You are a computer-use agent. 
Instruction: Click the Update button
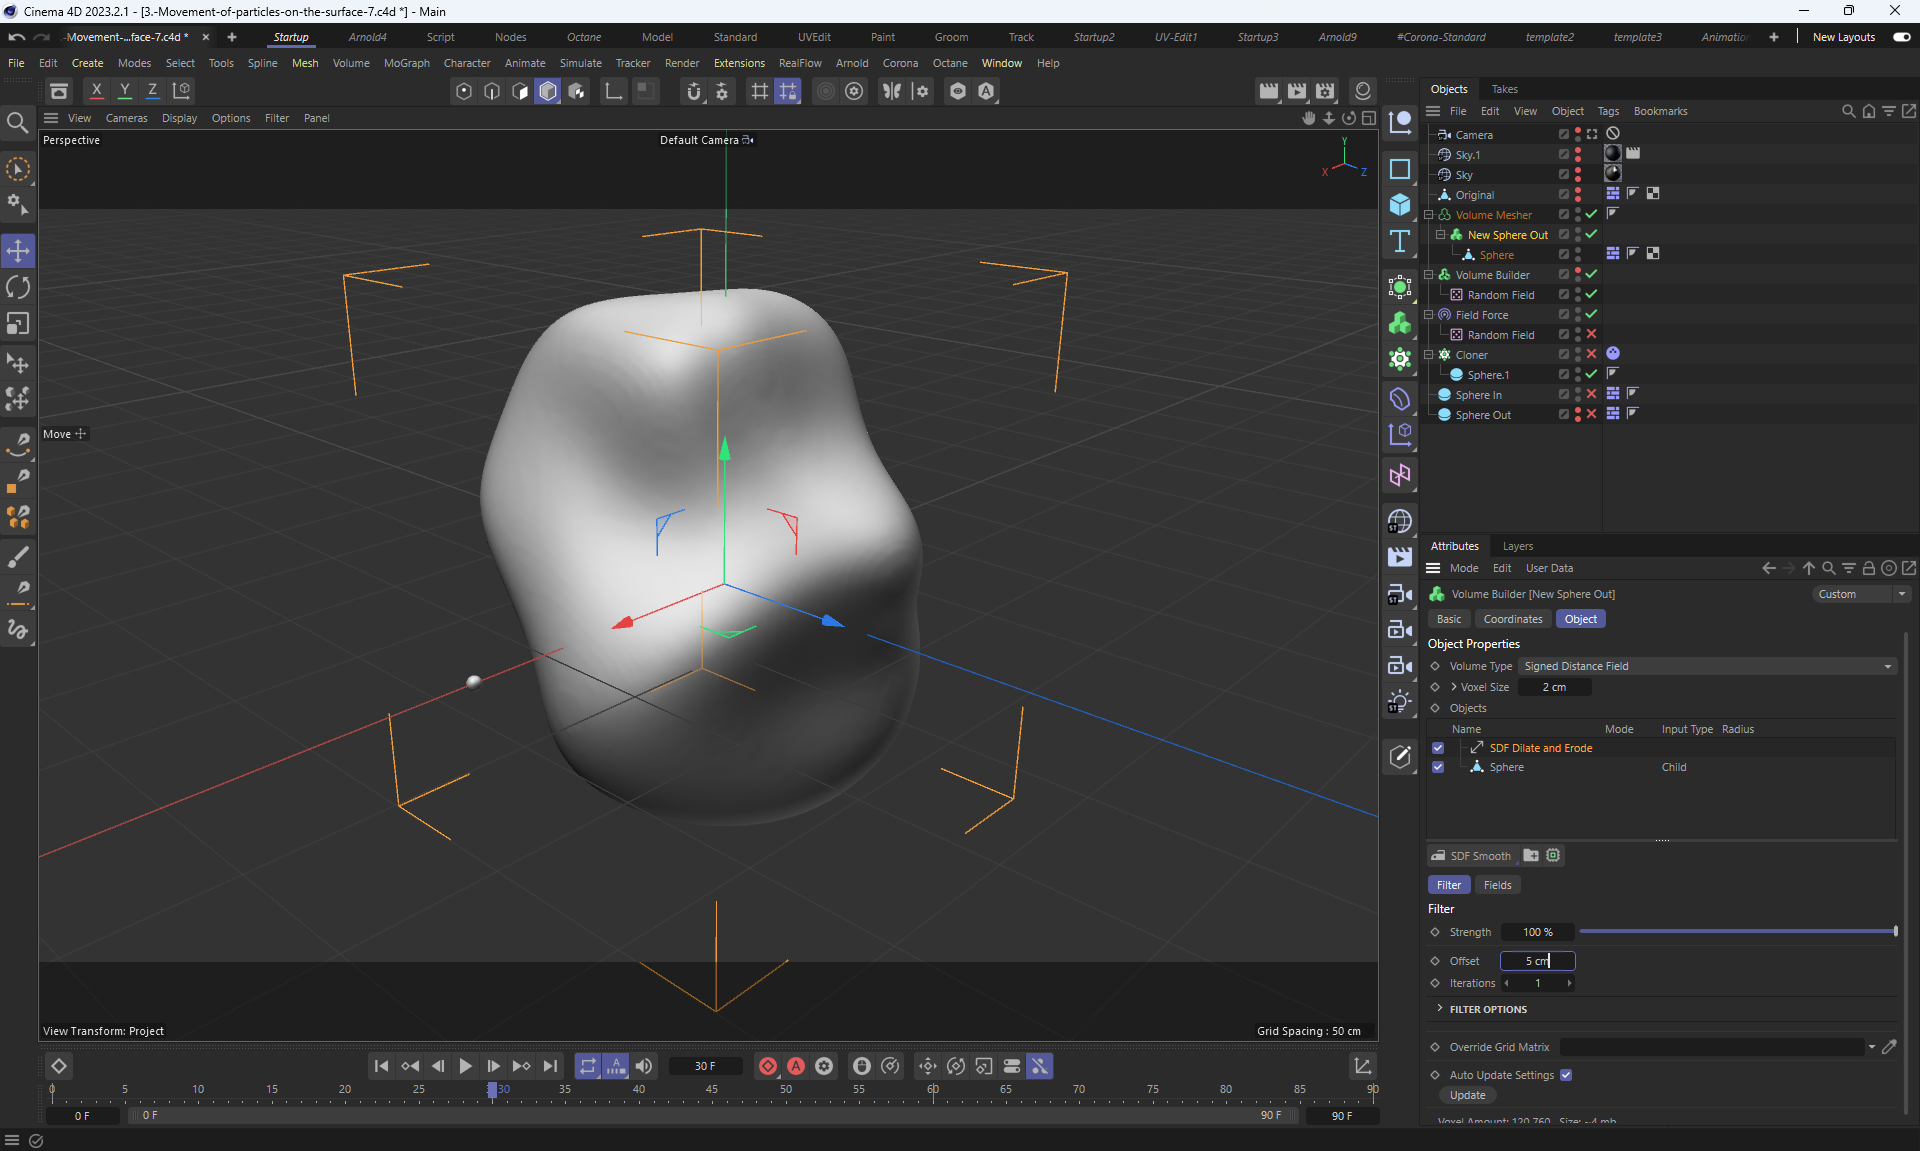[x=1467, y=1095]
